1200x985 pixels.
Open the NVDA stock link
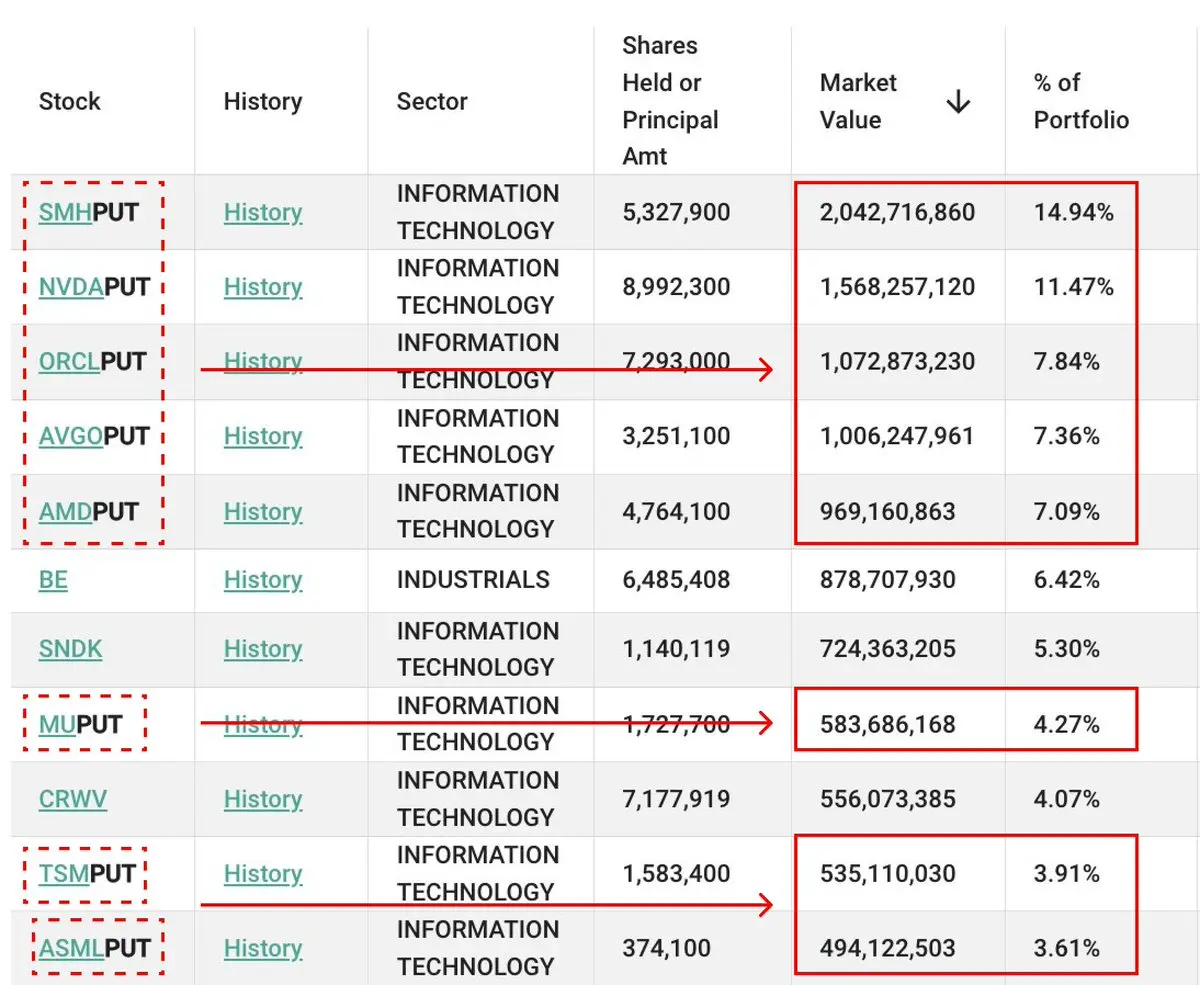click(72, 287)
